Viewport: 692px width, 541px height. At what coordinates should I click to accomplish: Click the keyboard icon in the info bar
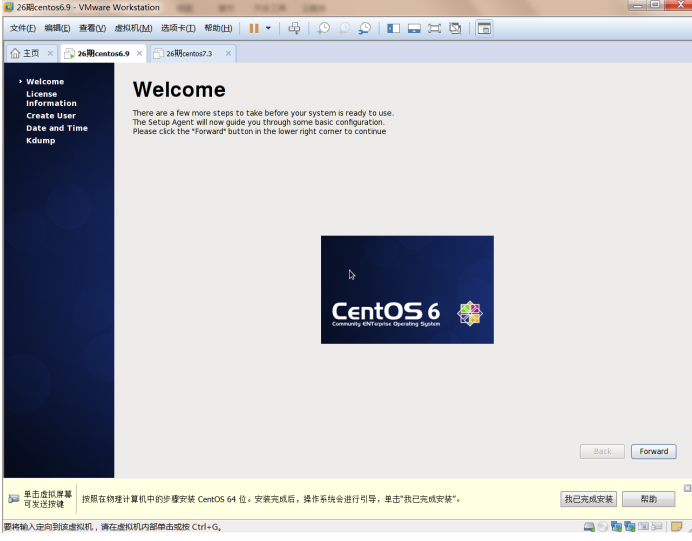pos(14,499)
